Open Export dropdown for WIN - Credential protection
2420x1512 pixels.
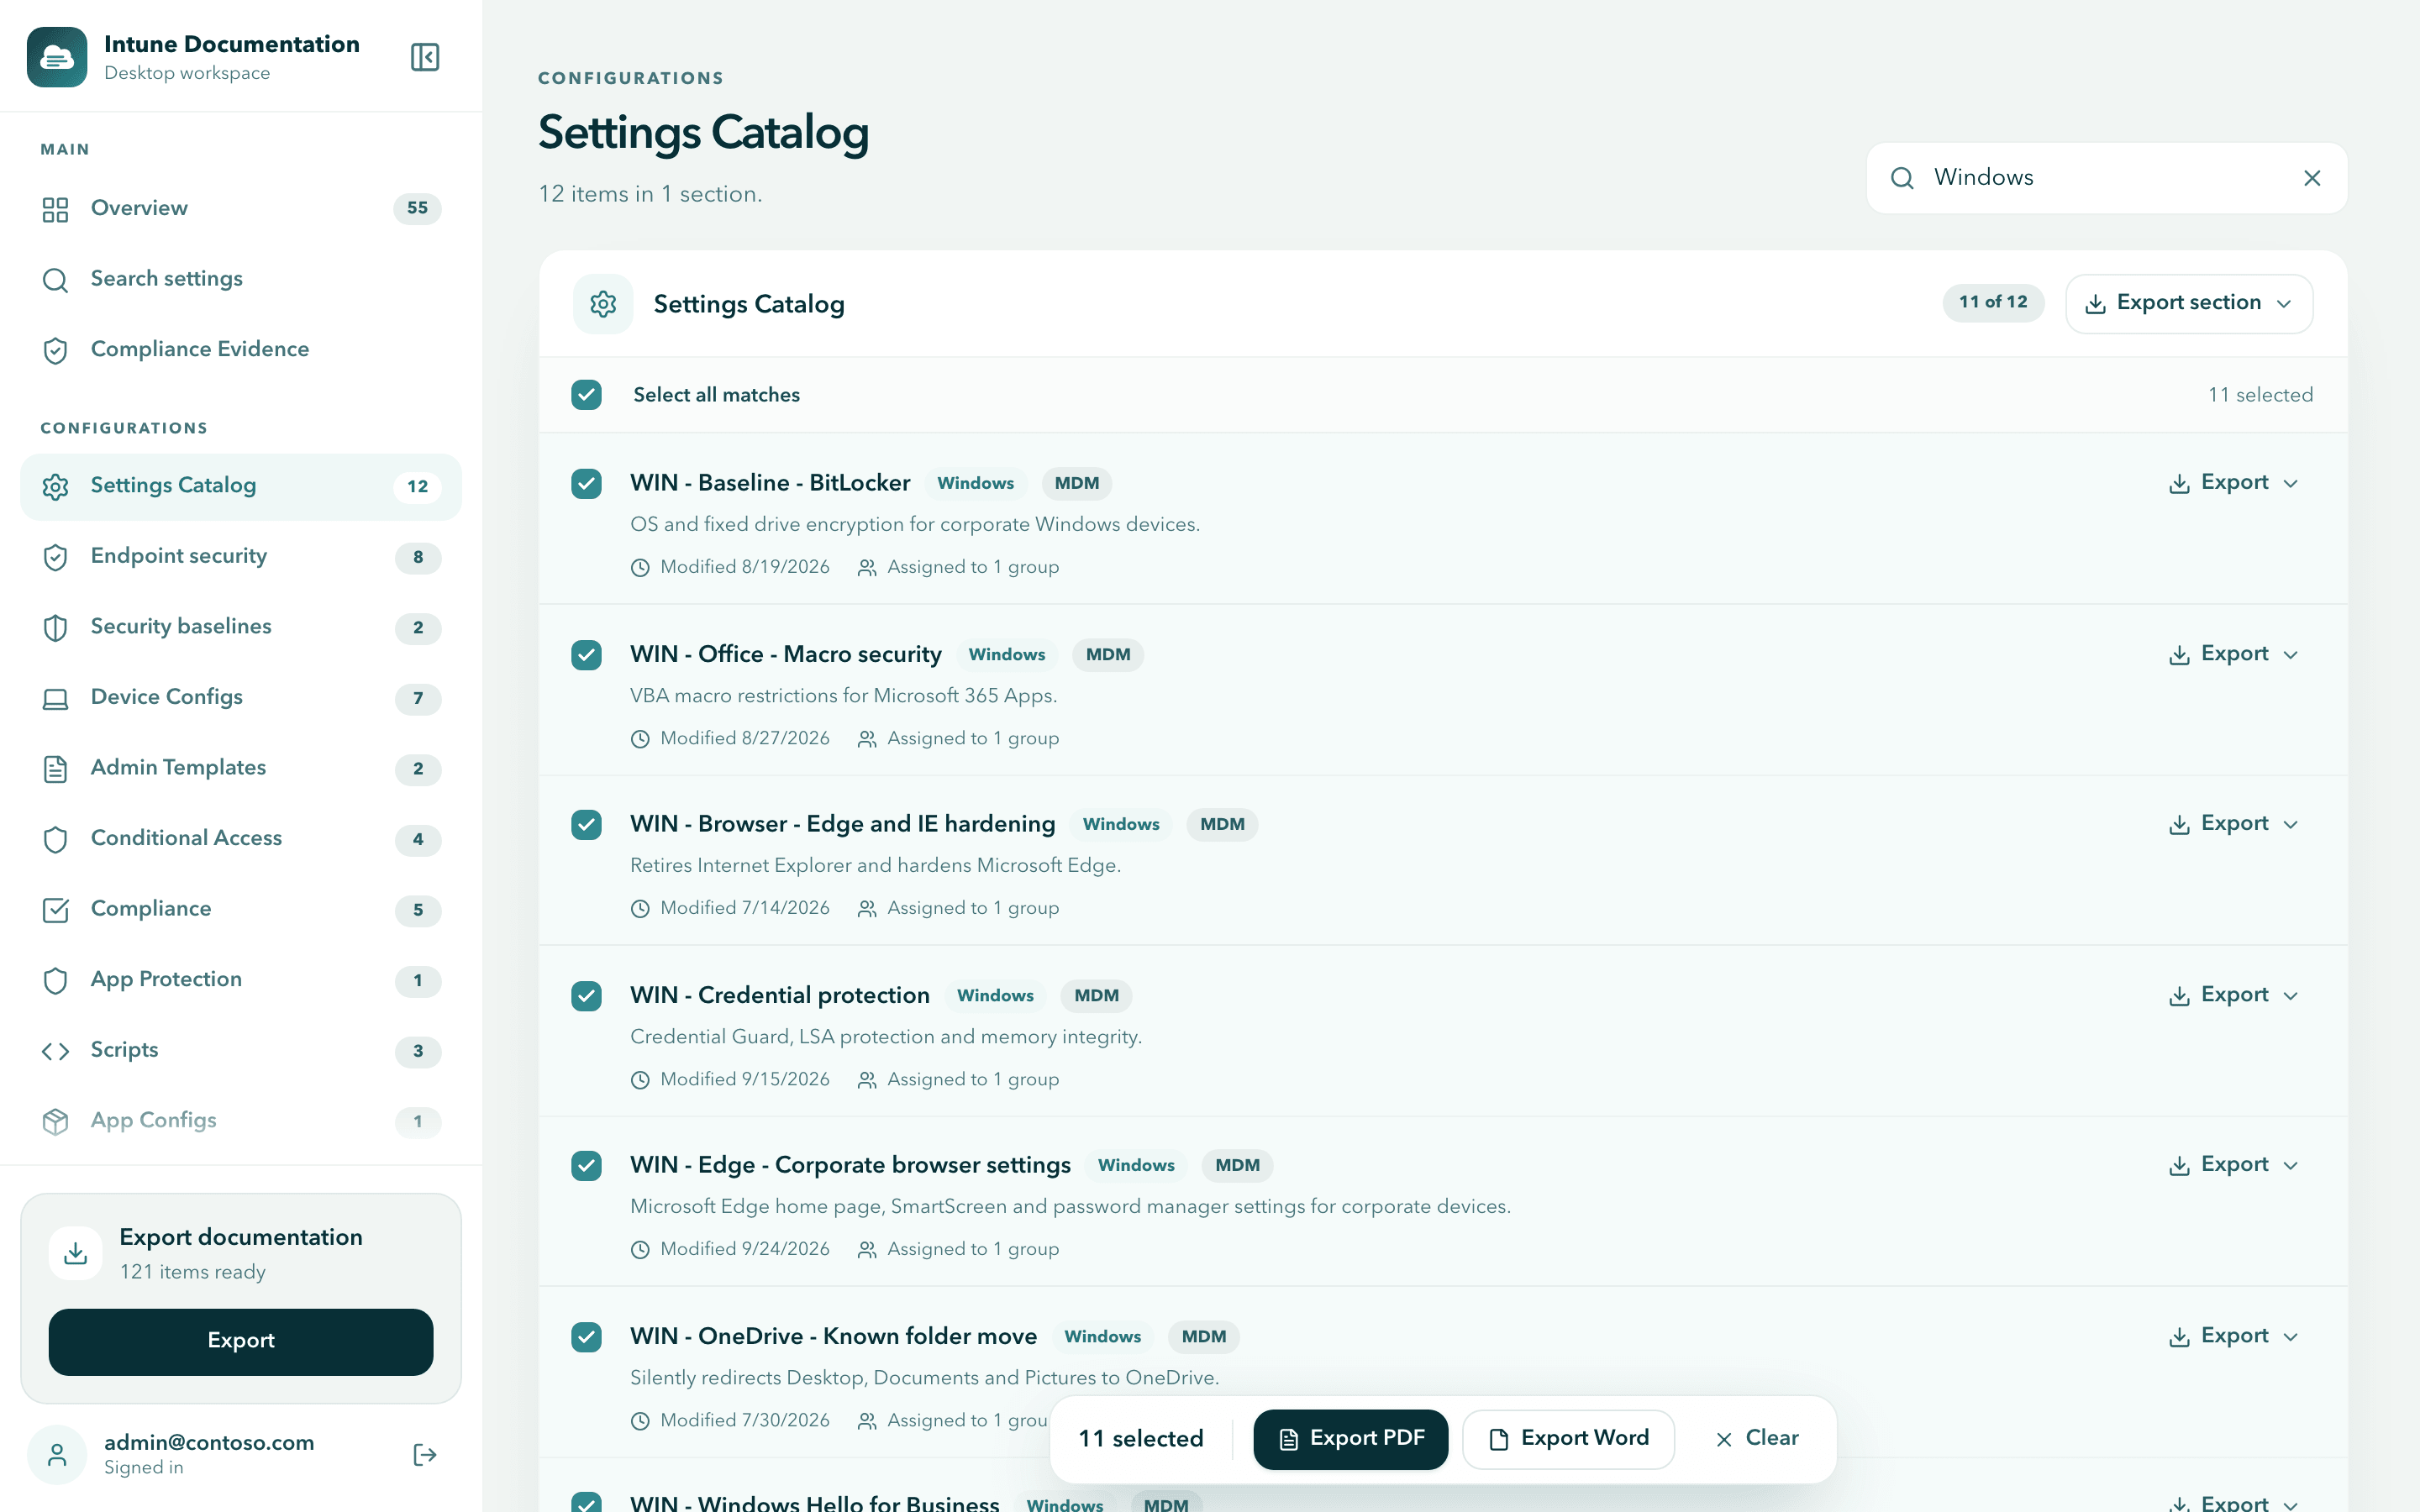[2234, 995]
